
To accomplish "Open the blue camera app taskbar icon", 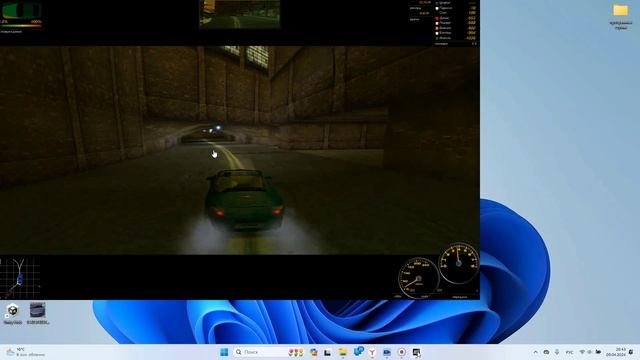I will click(x=387, y=352).
